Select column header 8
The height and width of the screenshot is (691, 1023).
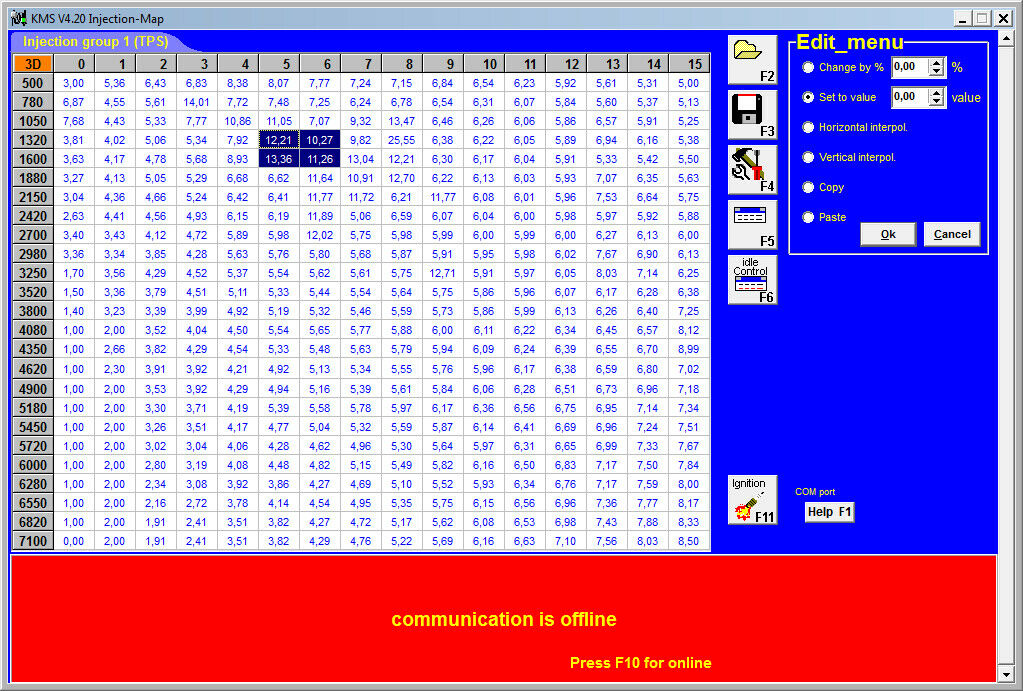tap(402, 64)
